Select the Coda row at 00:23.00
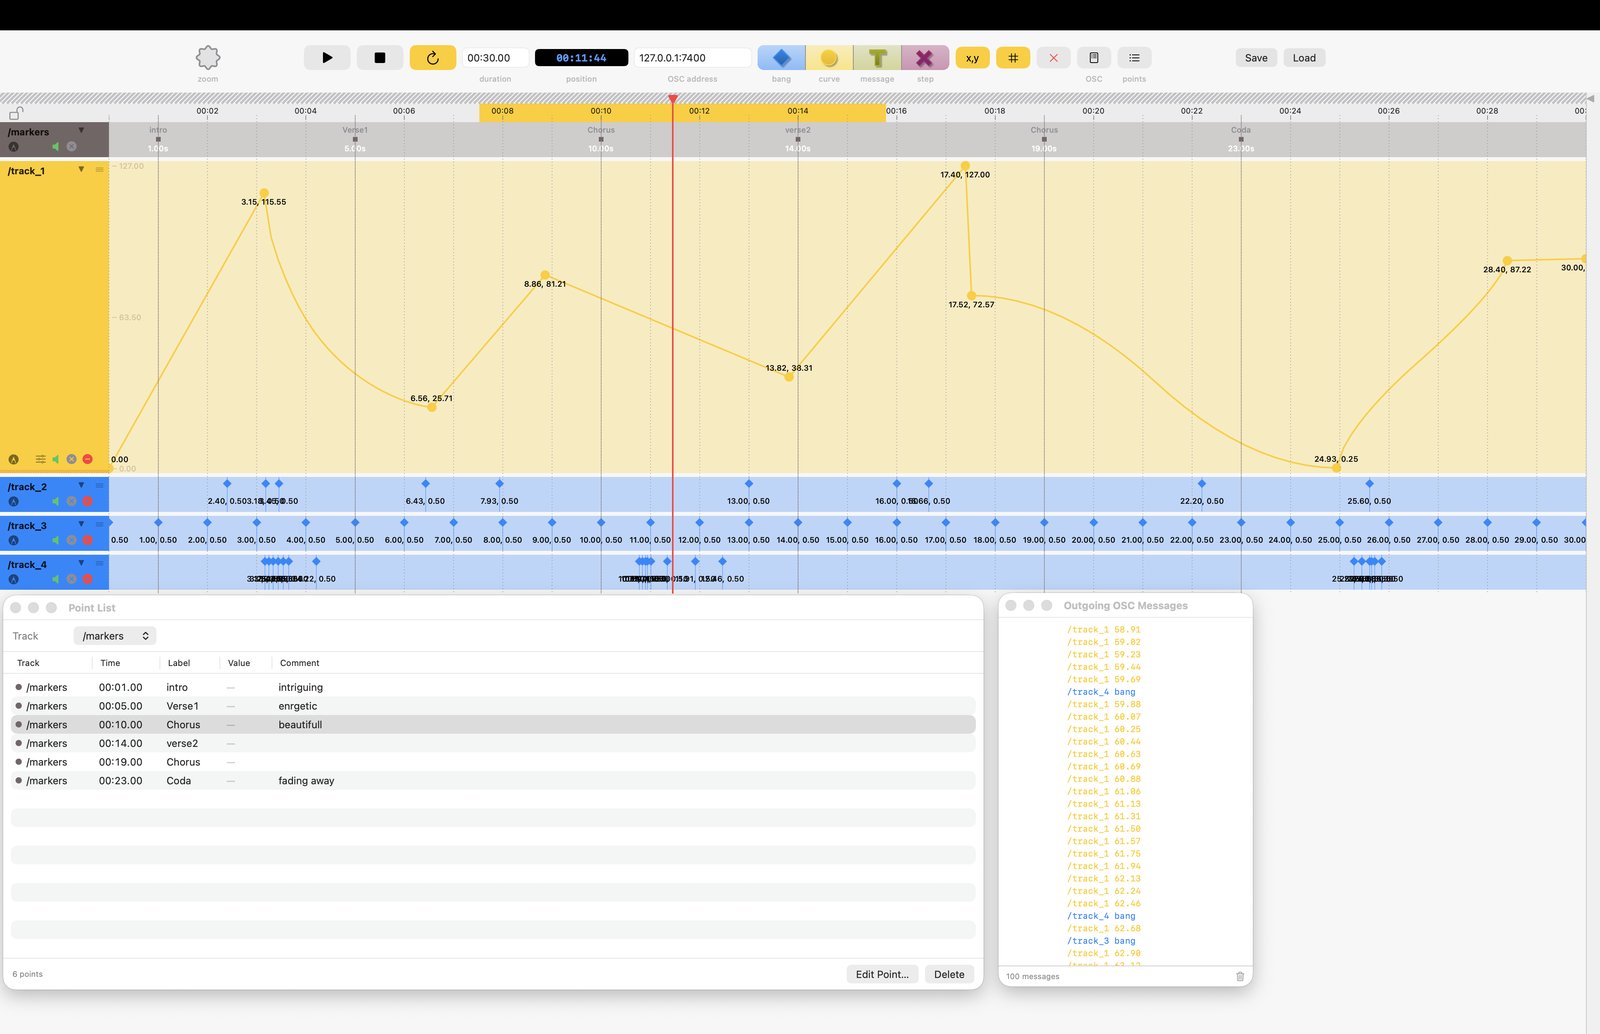Image resolution: width=1600 pixels, height=1034 pixels. (493, 781)
